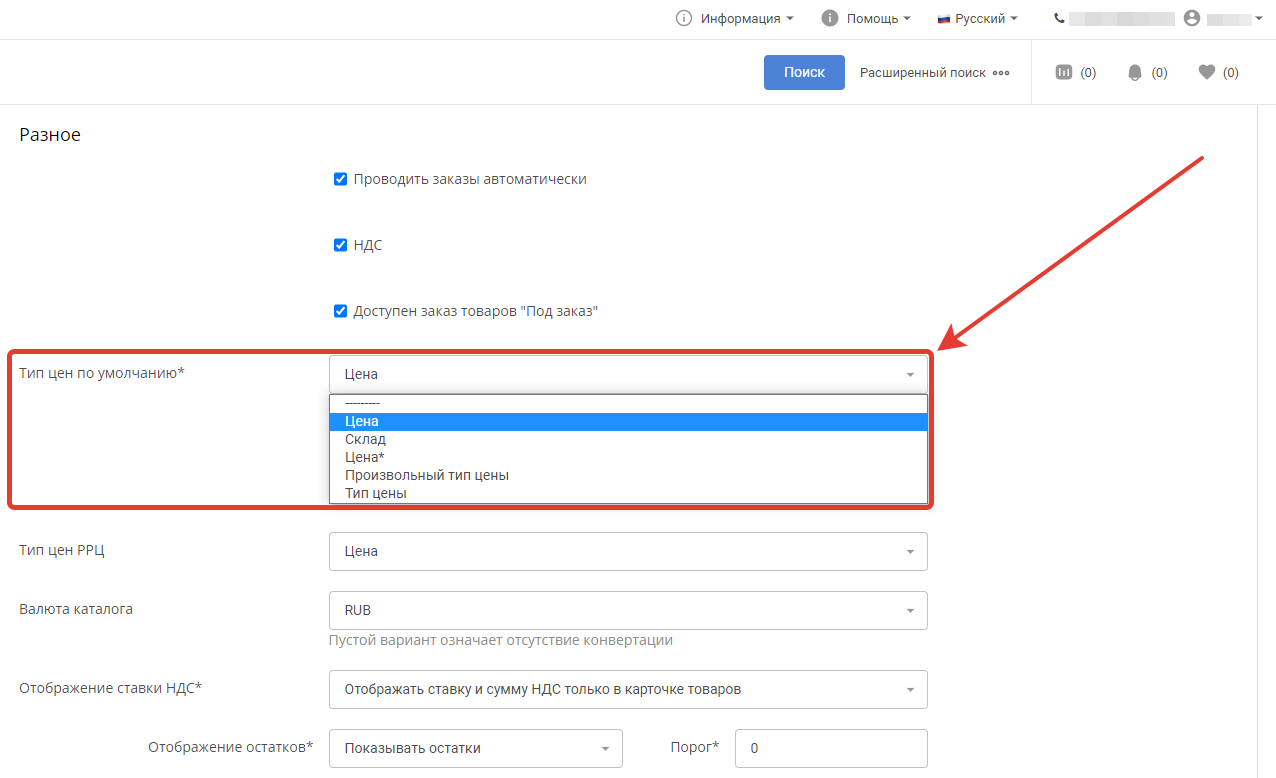Toggle the НДС checkbox
The image size is (1276, 778).
point(340,245)
